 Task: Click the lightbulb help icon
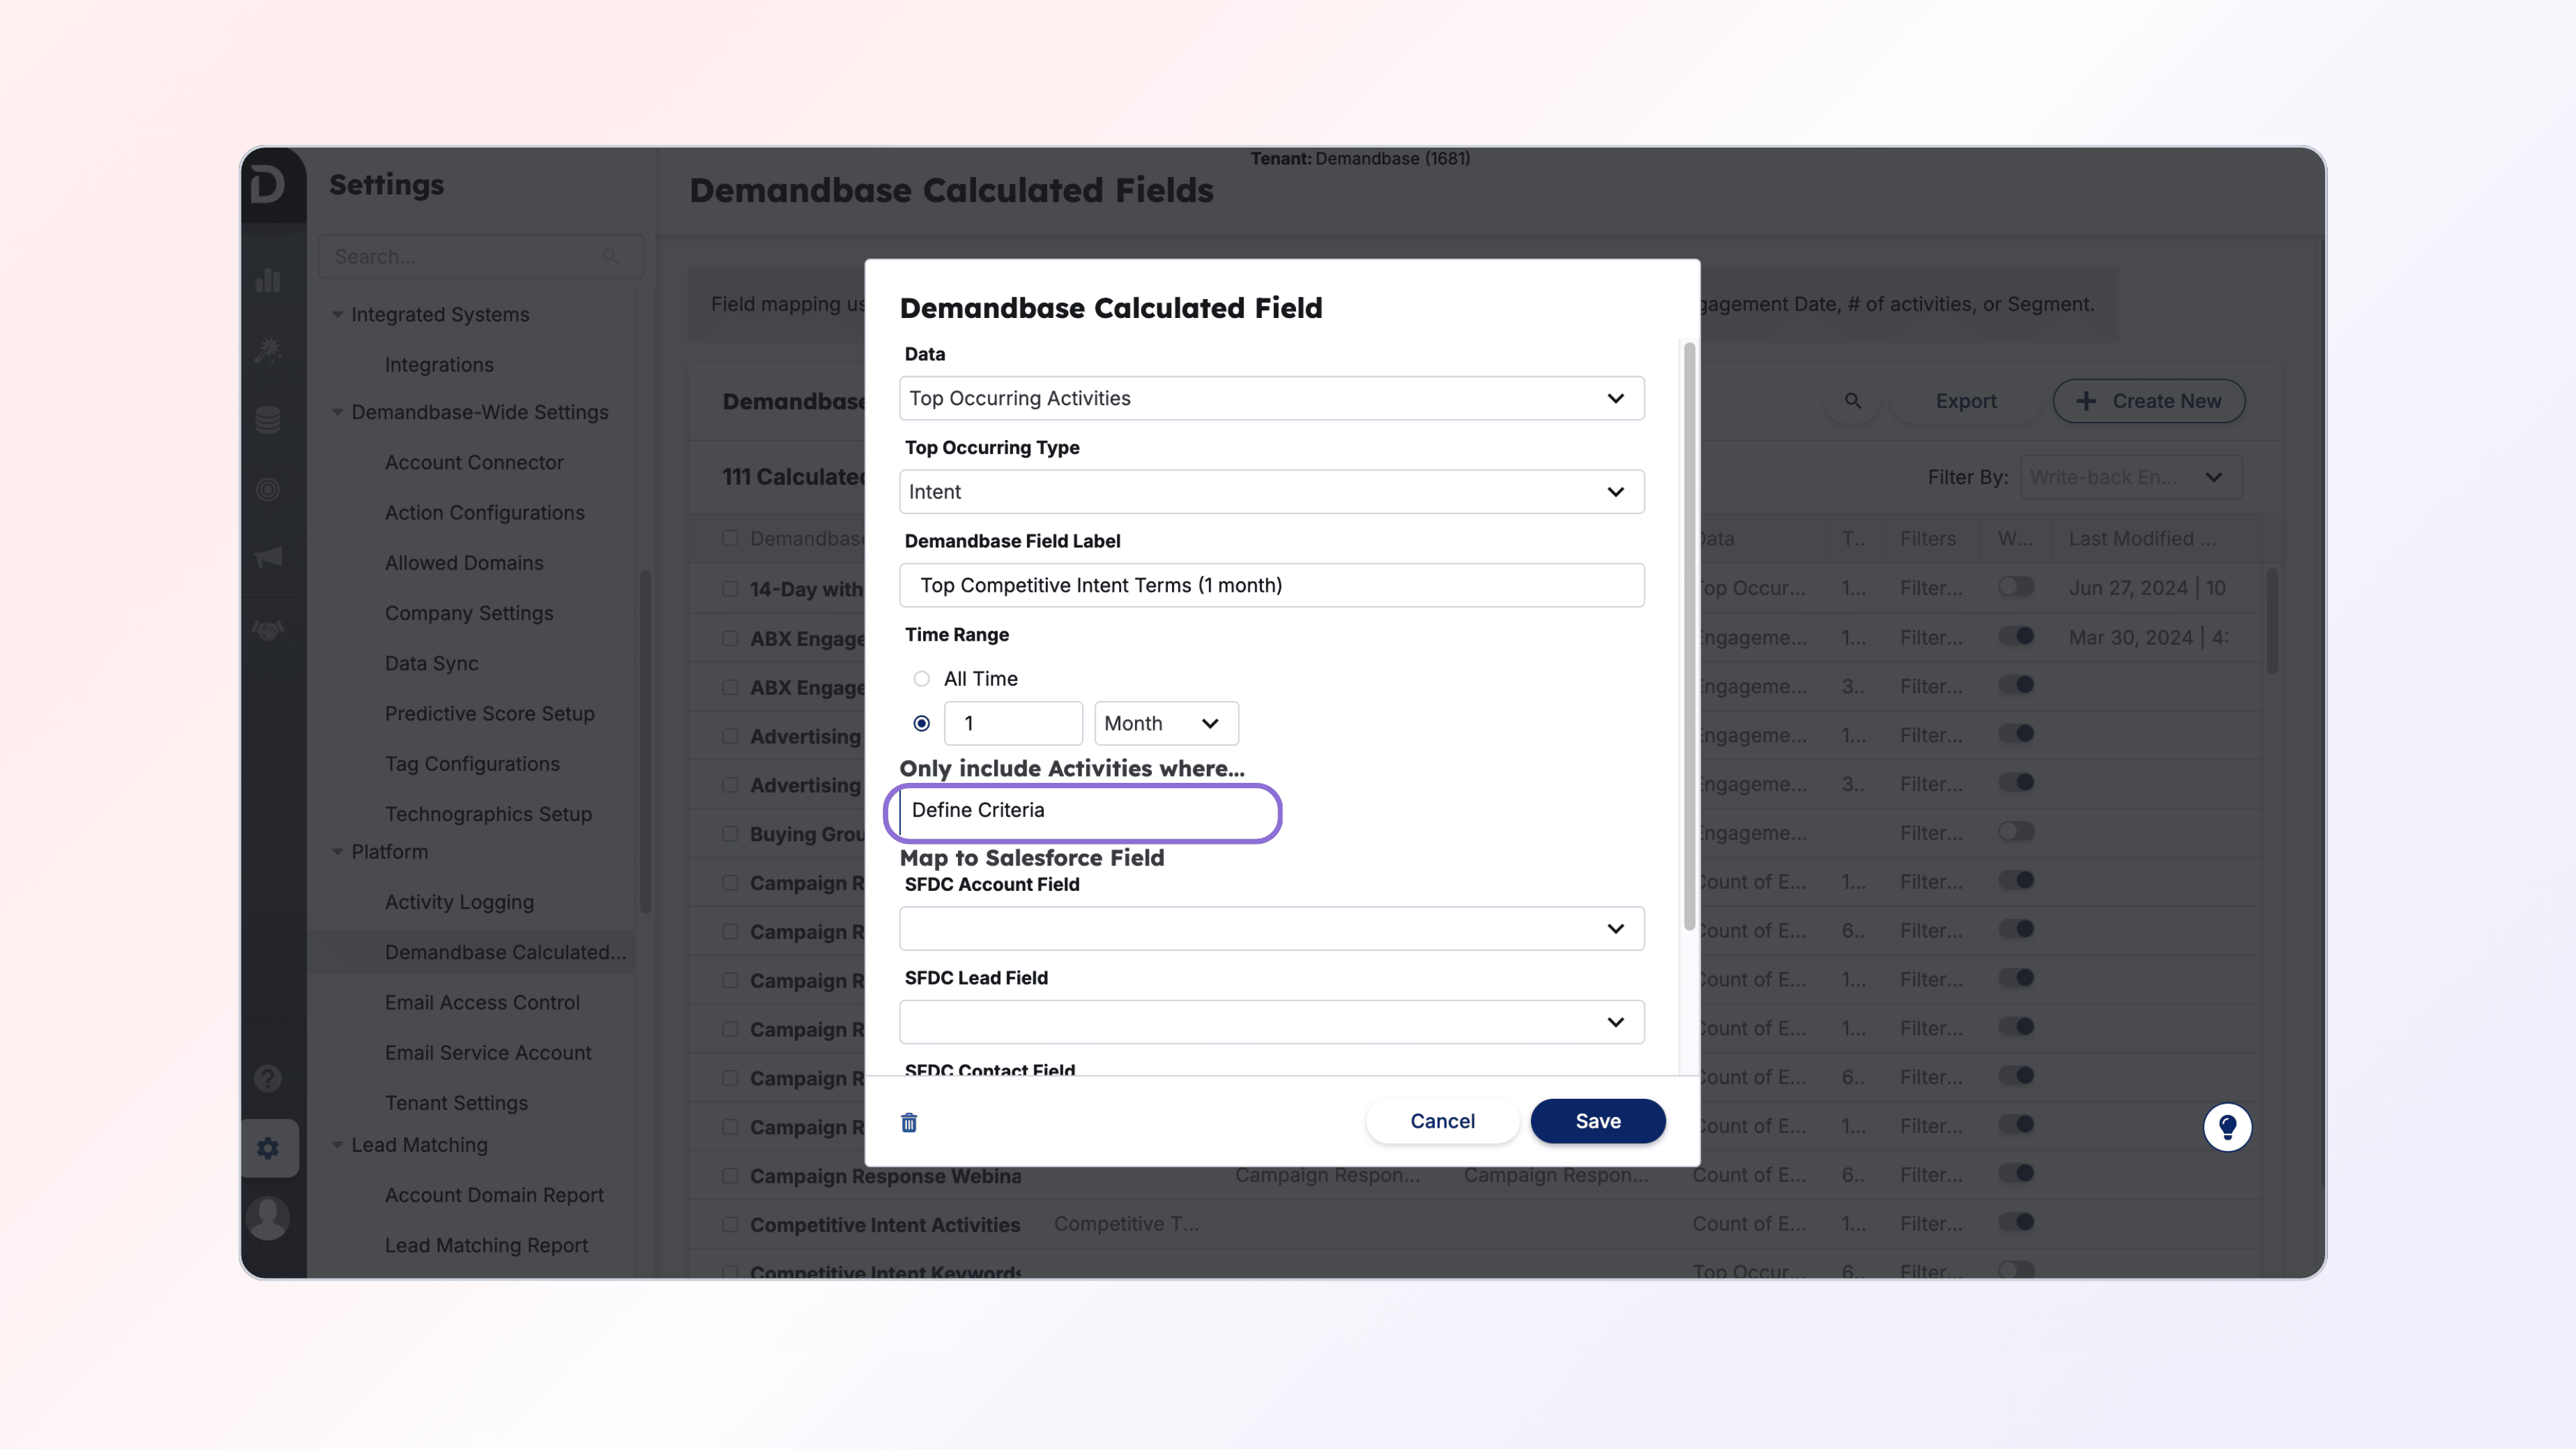tap(2227, 1127)
